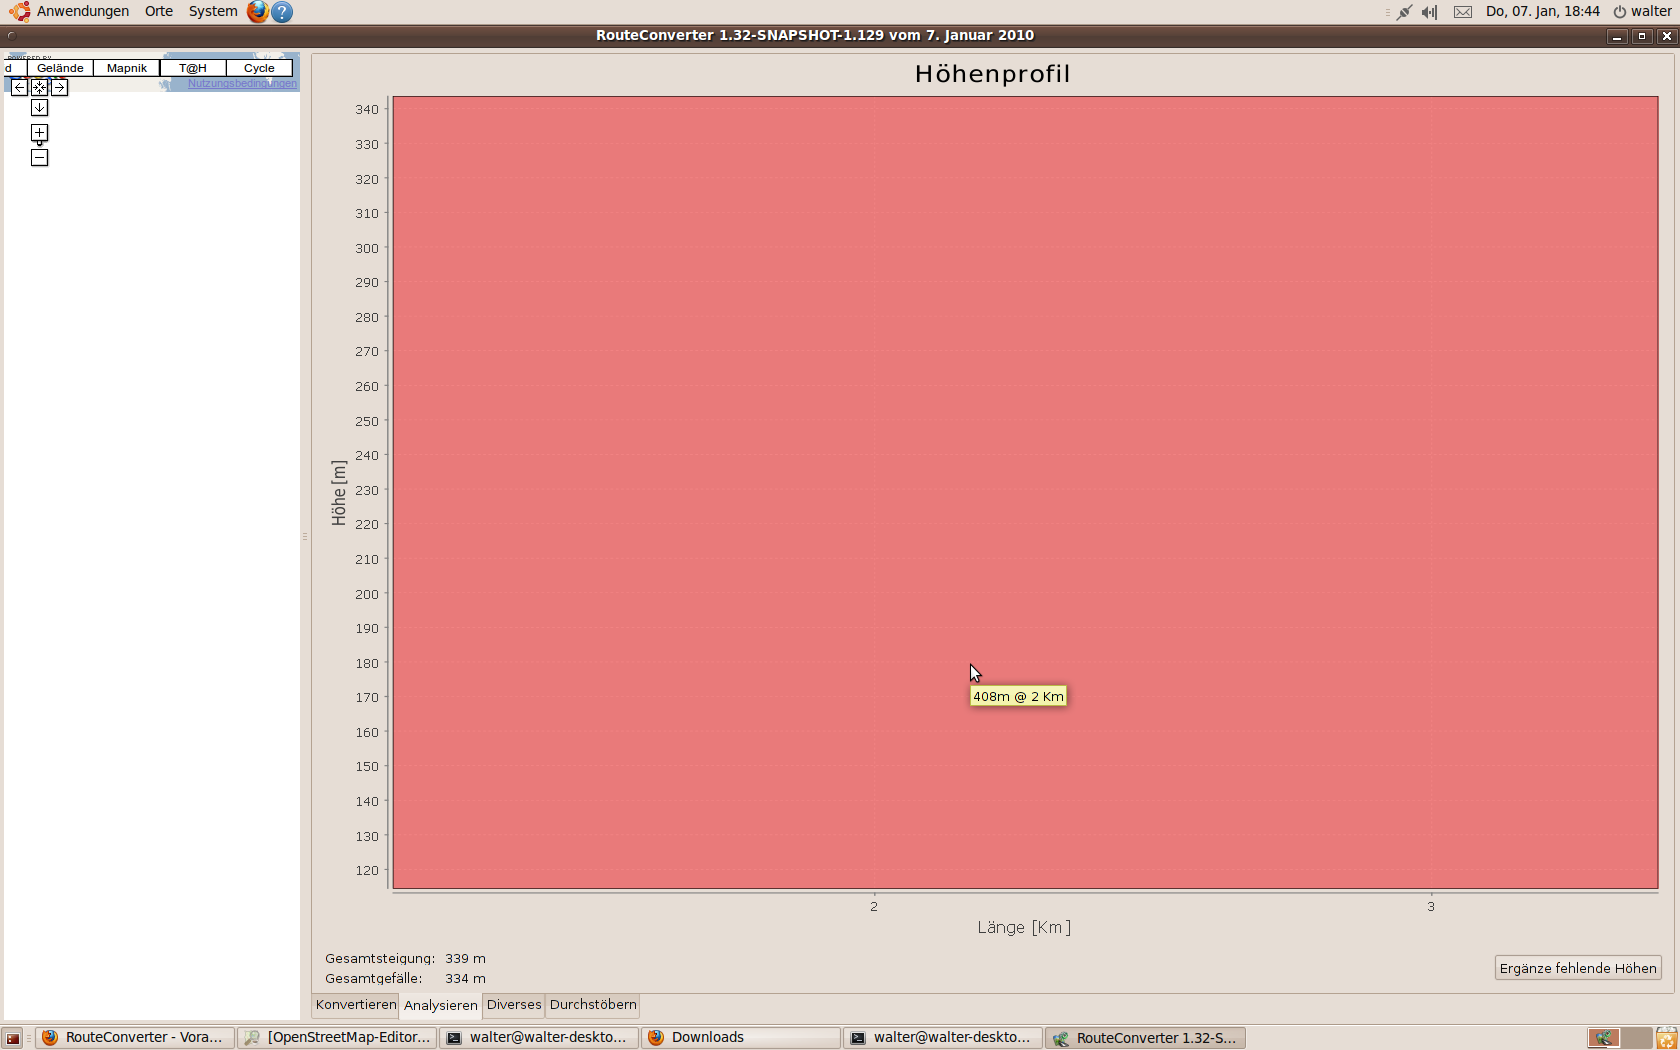Screen dimensions: 1680x1050
Task: Open the Orte menu
Action: 158,12
